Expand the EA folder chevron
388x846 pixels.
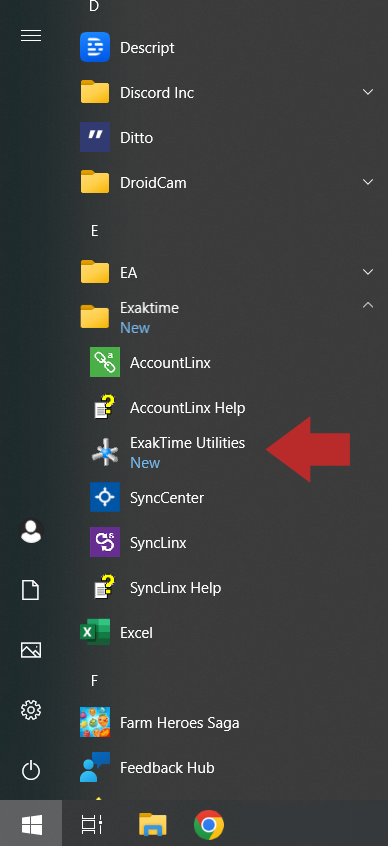[x=368, y=272]
